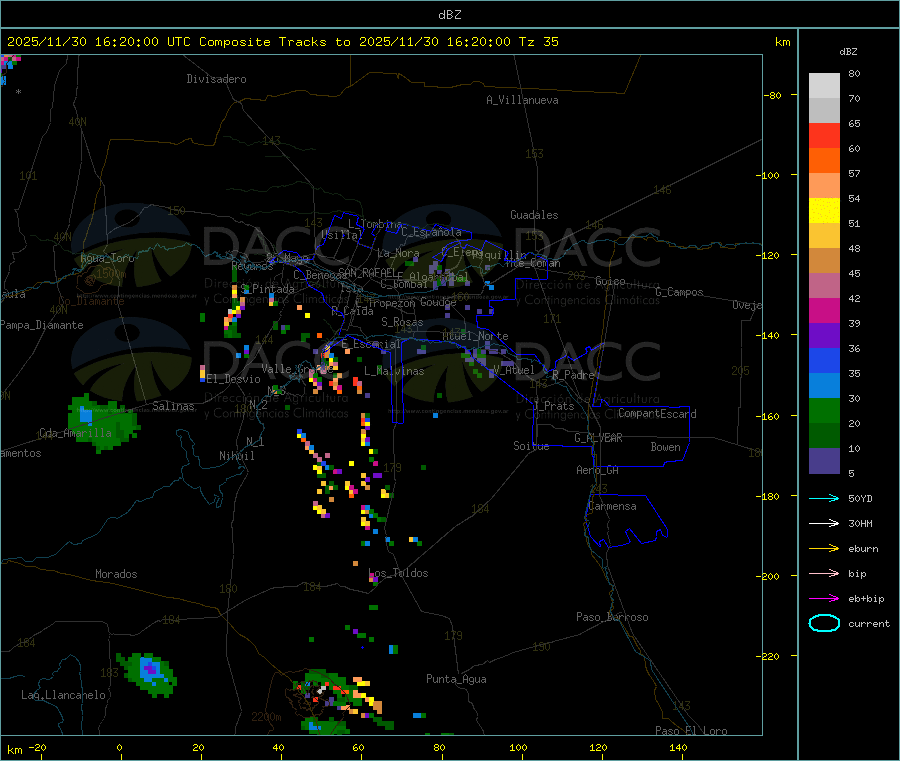Click the 'Bowen' map label
Screen dimensions: 900x761
(x=666, y=447)
